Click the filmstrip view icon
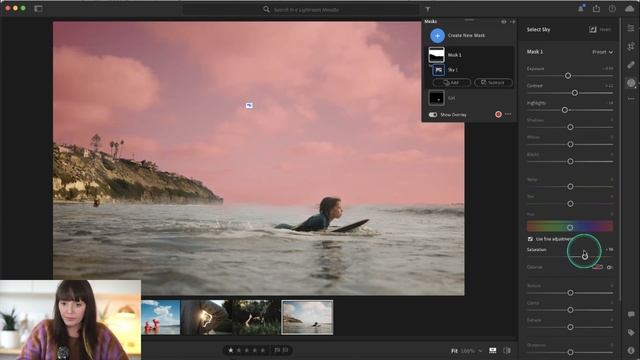This screenshot has width=640, height=360. point(493,351)
